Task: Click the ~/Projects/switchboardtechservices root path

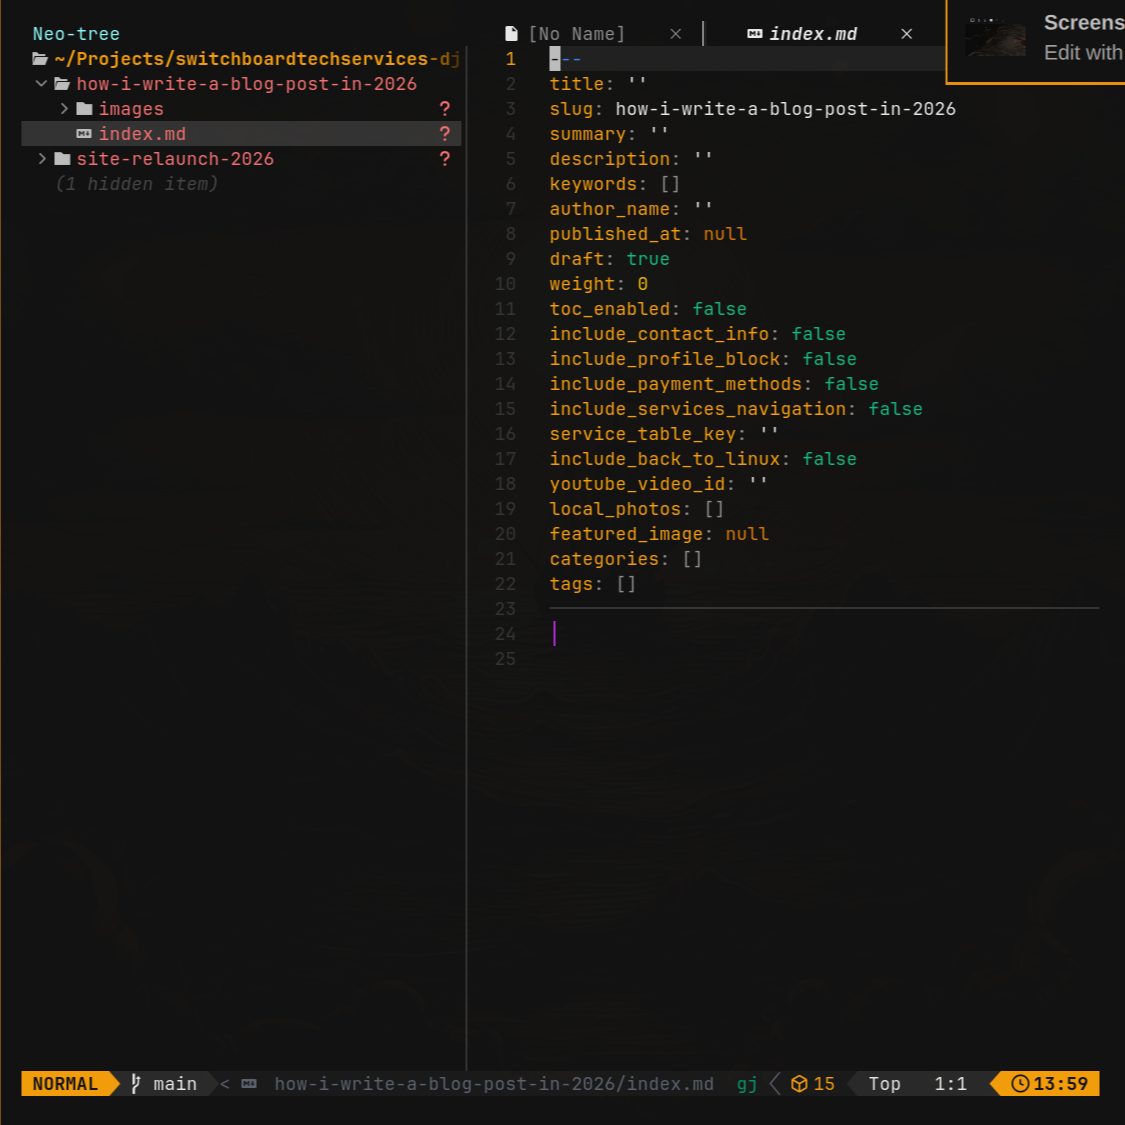Action: 257,59
